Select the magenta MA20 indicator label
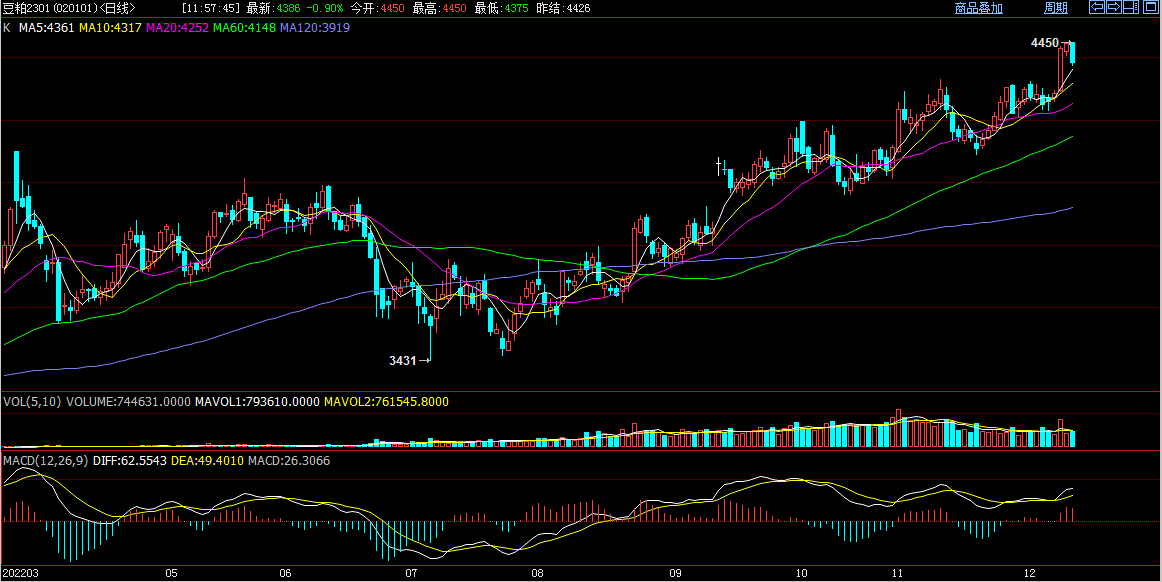The image size is (1162, 582). tap(177, 27)
